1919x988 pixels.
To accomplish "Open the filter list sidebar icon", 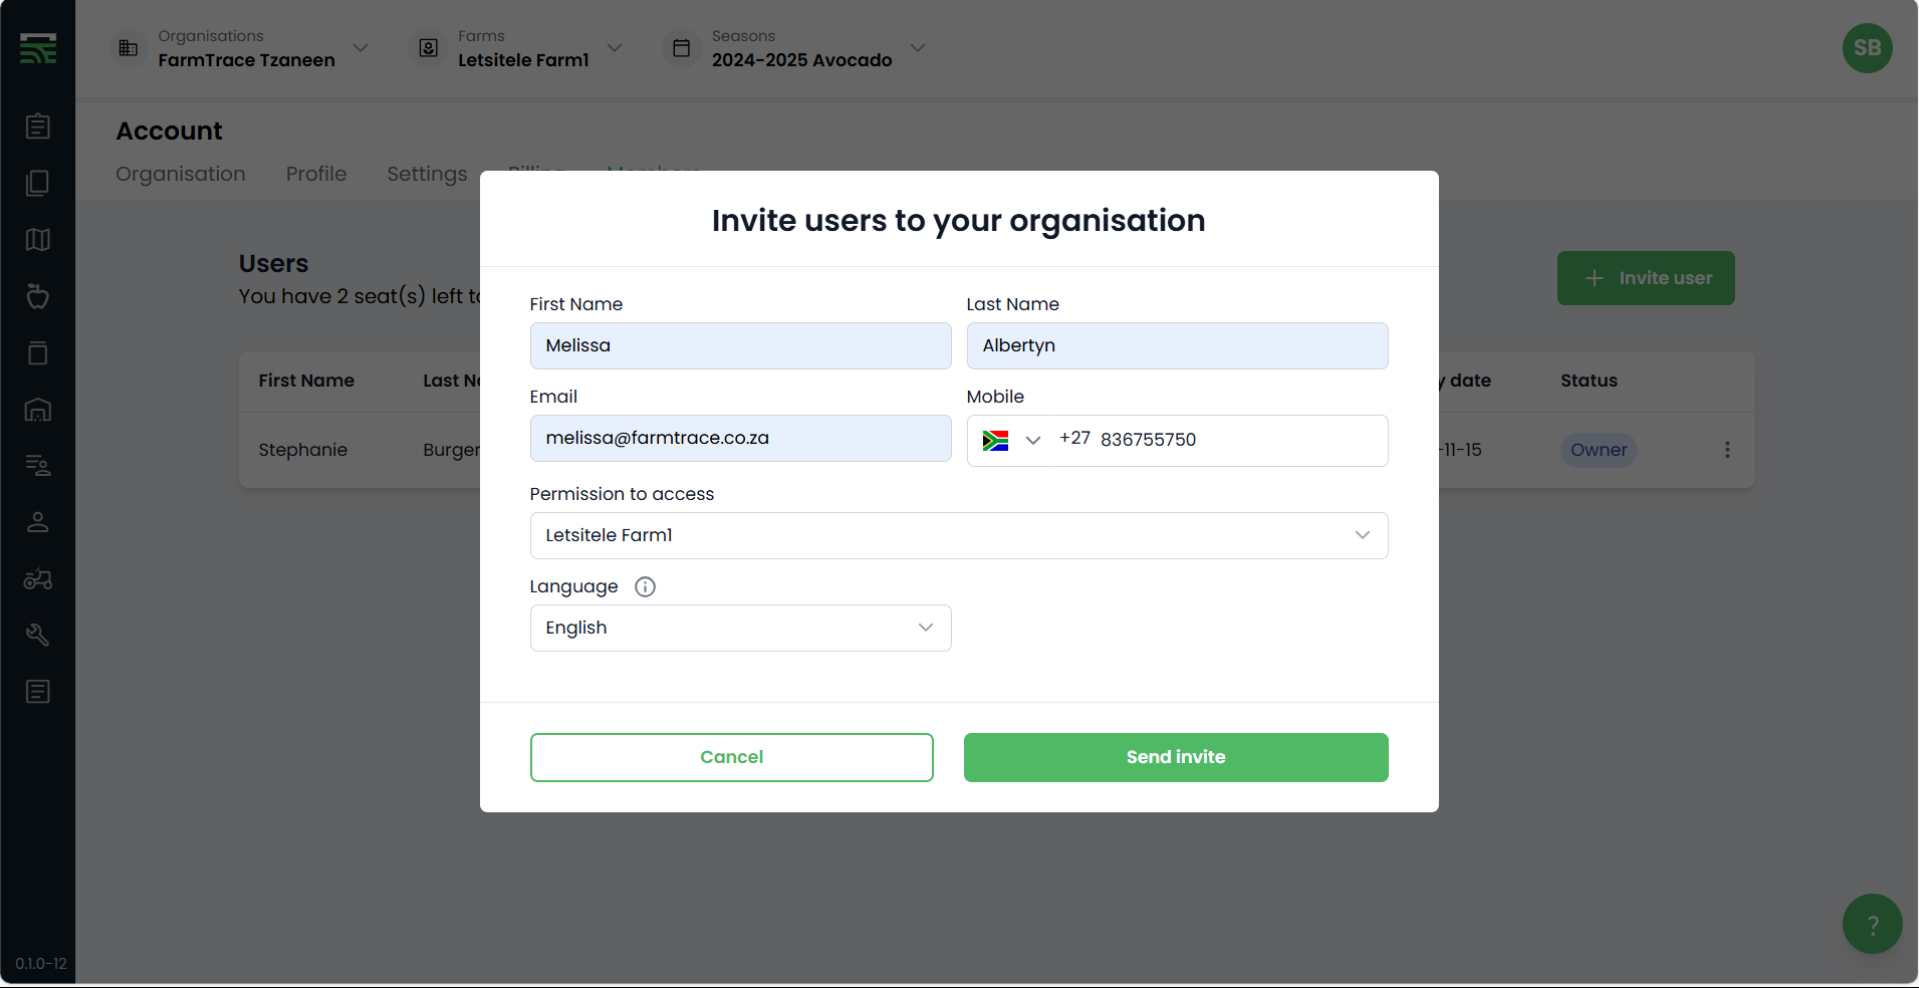I will tap(38, 466).
